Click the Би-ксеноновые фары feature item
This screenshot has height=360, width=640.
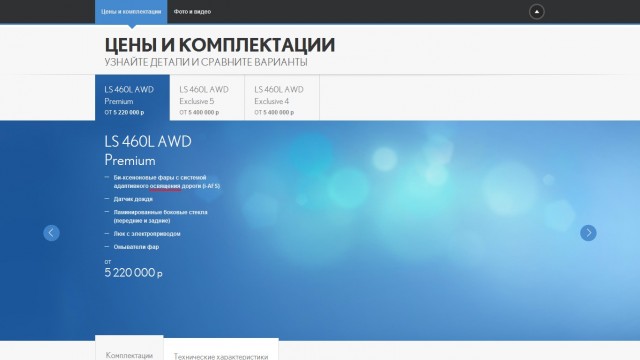(x=167, y=182)
